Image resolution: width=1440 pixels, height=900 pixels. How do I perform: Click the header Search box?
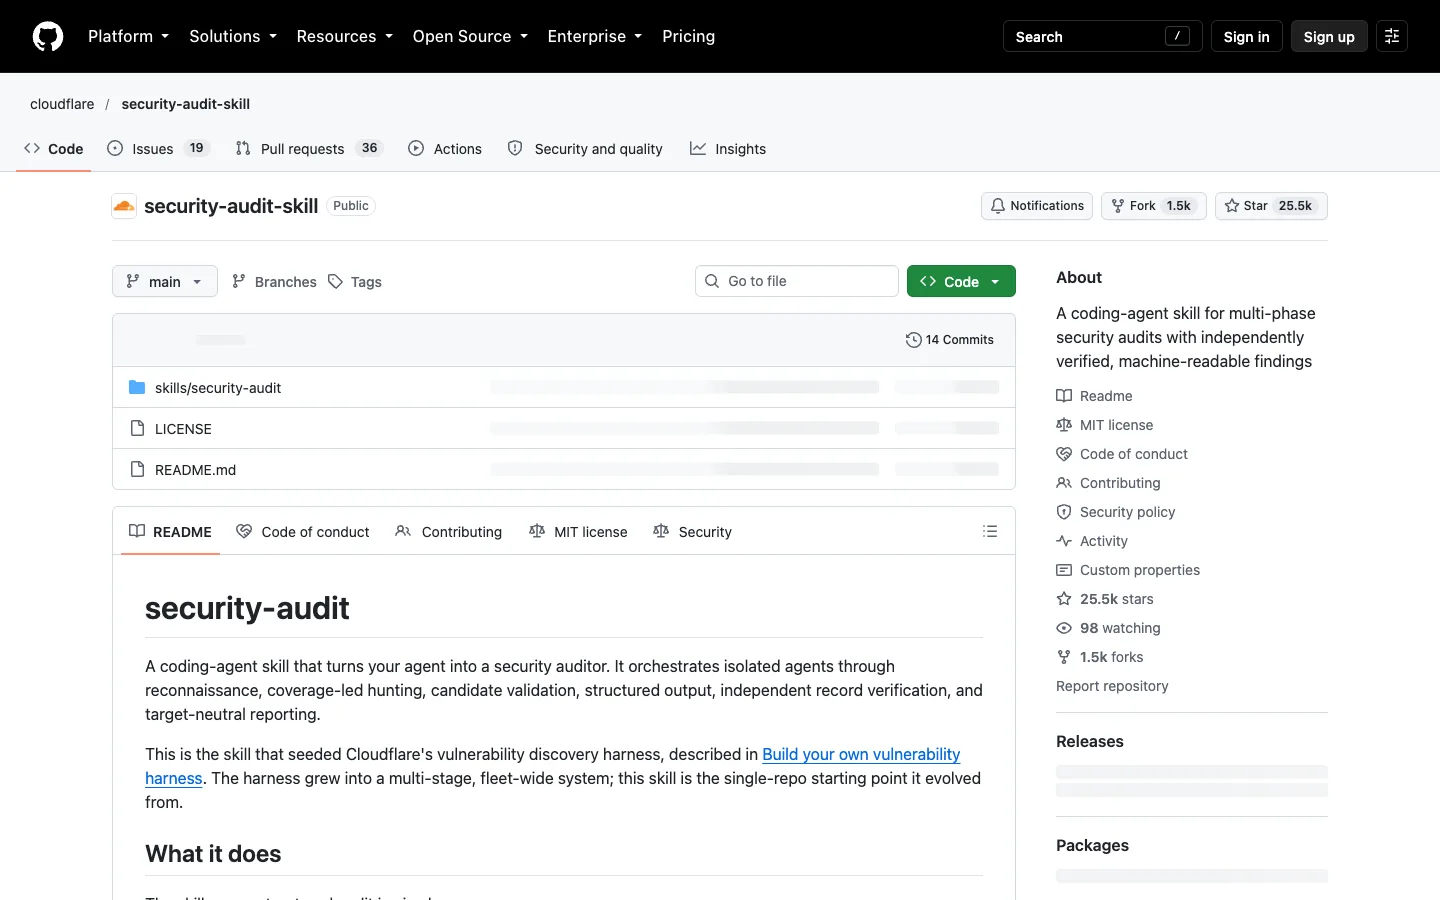1103,36
